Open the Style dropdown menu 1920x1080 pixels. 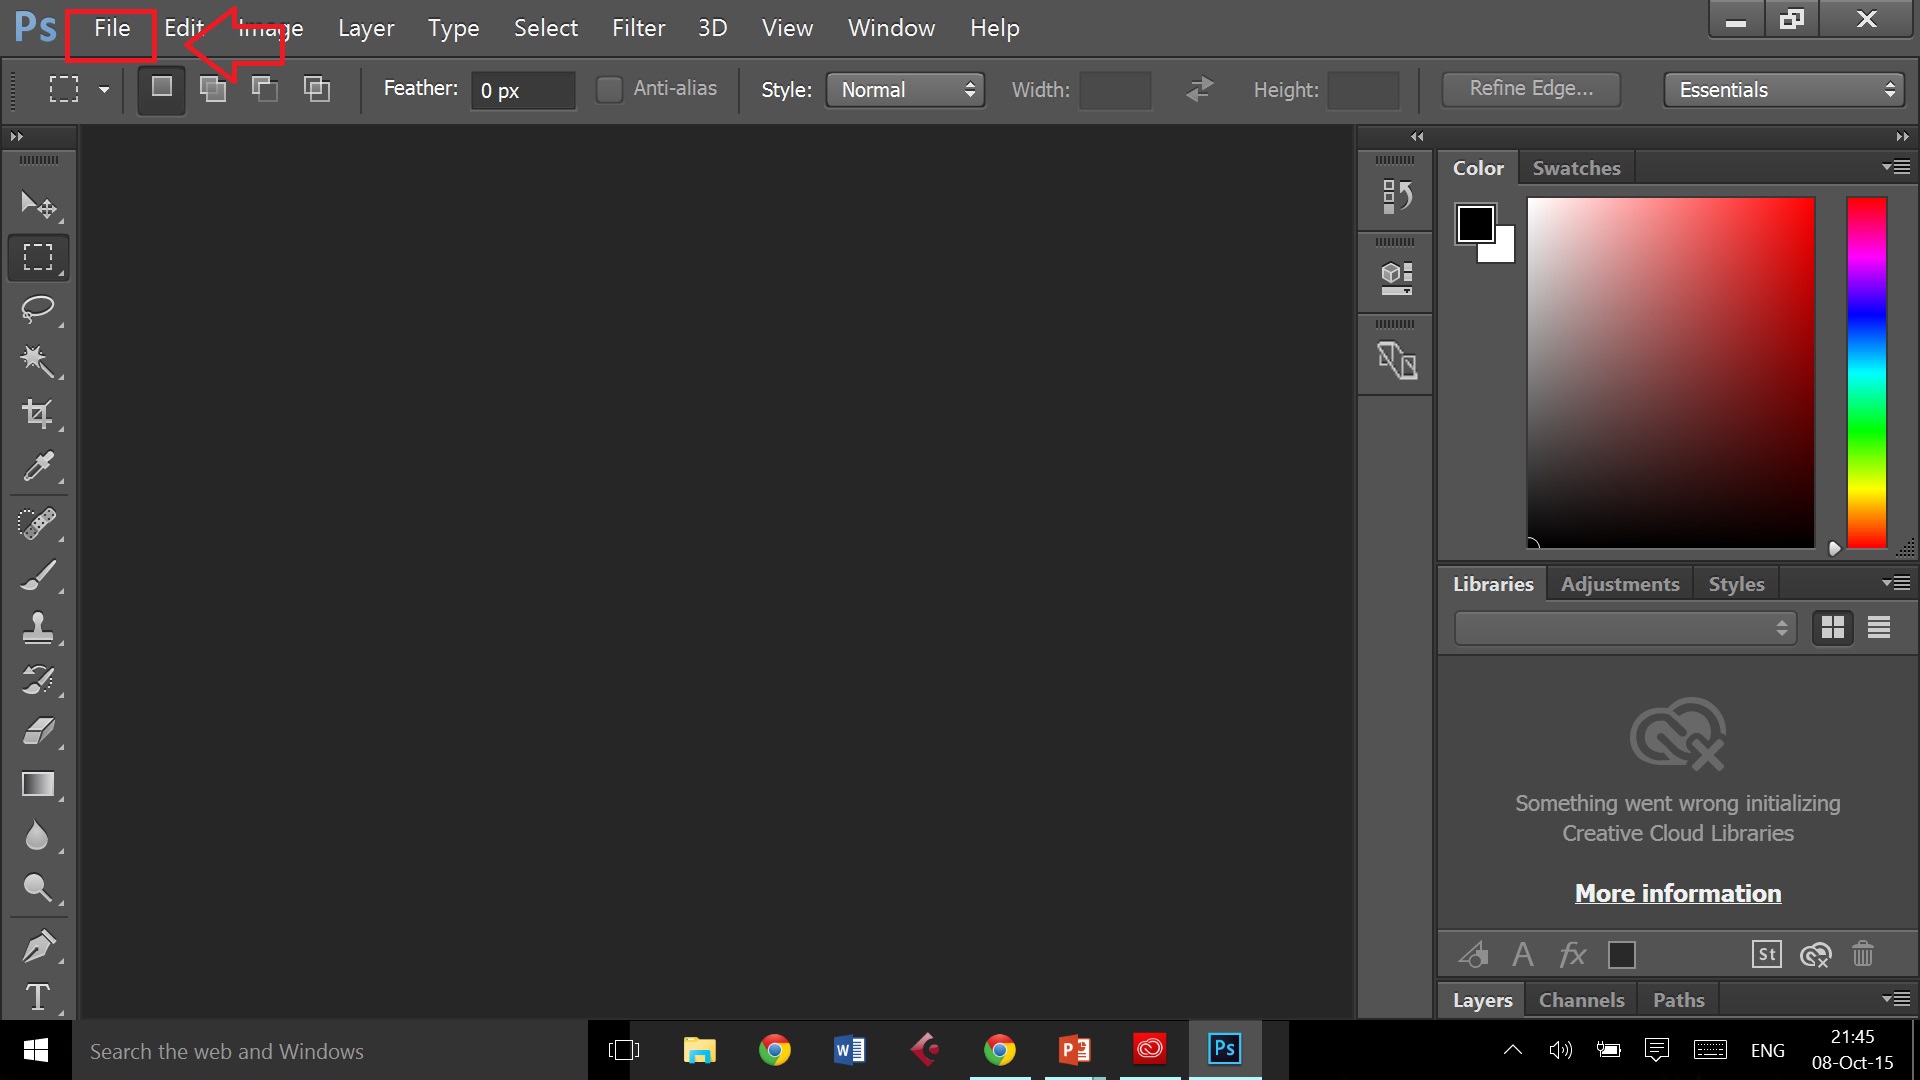tap(905, 88)
